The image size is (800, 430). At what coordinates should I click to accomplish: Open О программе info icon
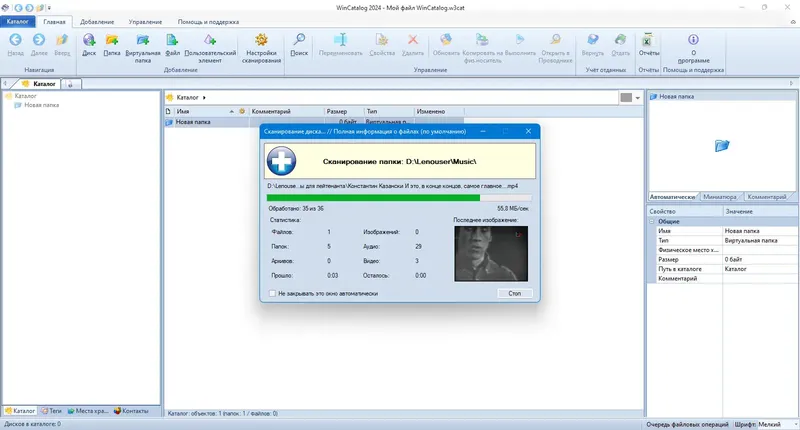click(x=693, y=40)
